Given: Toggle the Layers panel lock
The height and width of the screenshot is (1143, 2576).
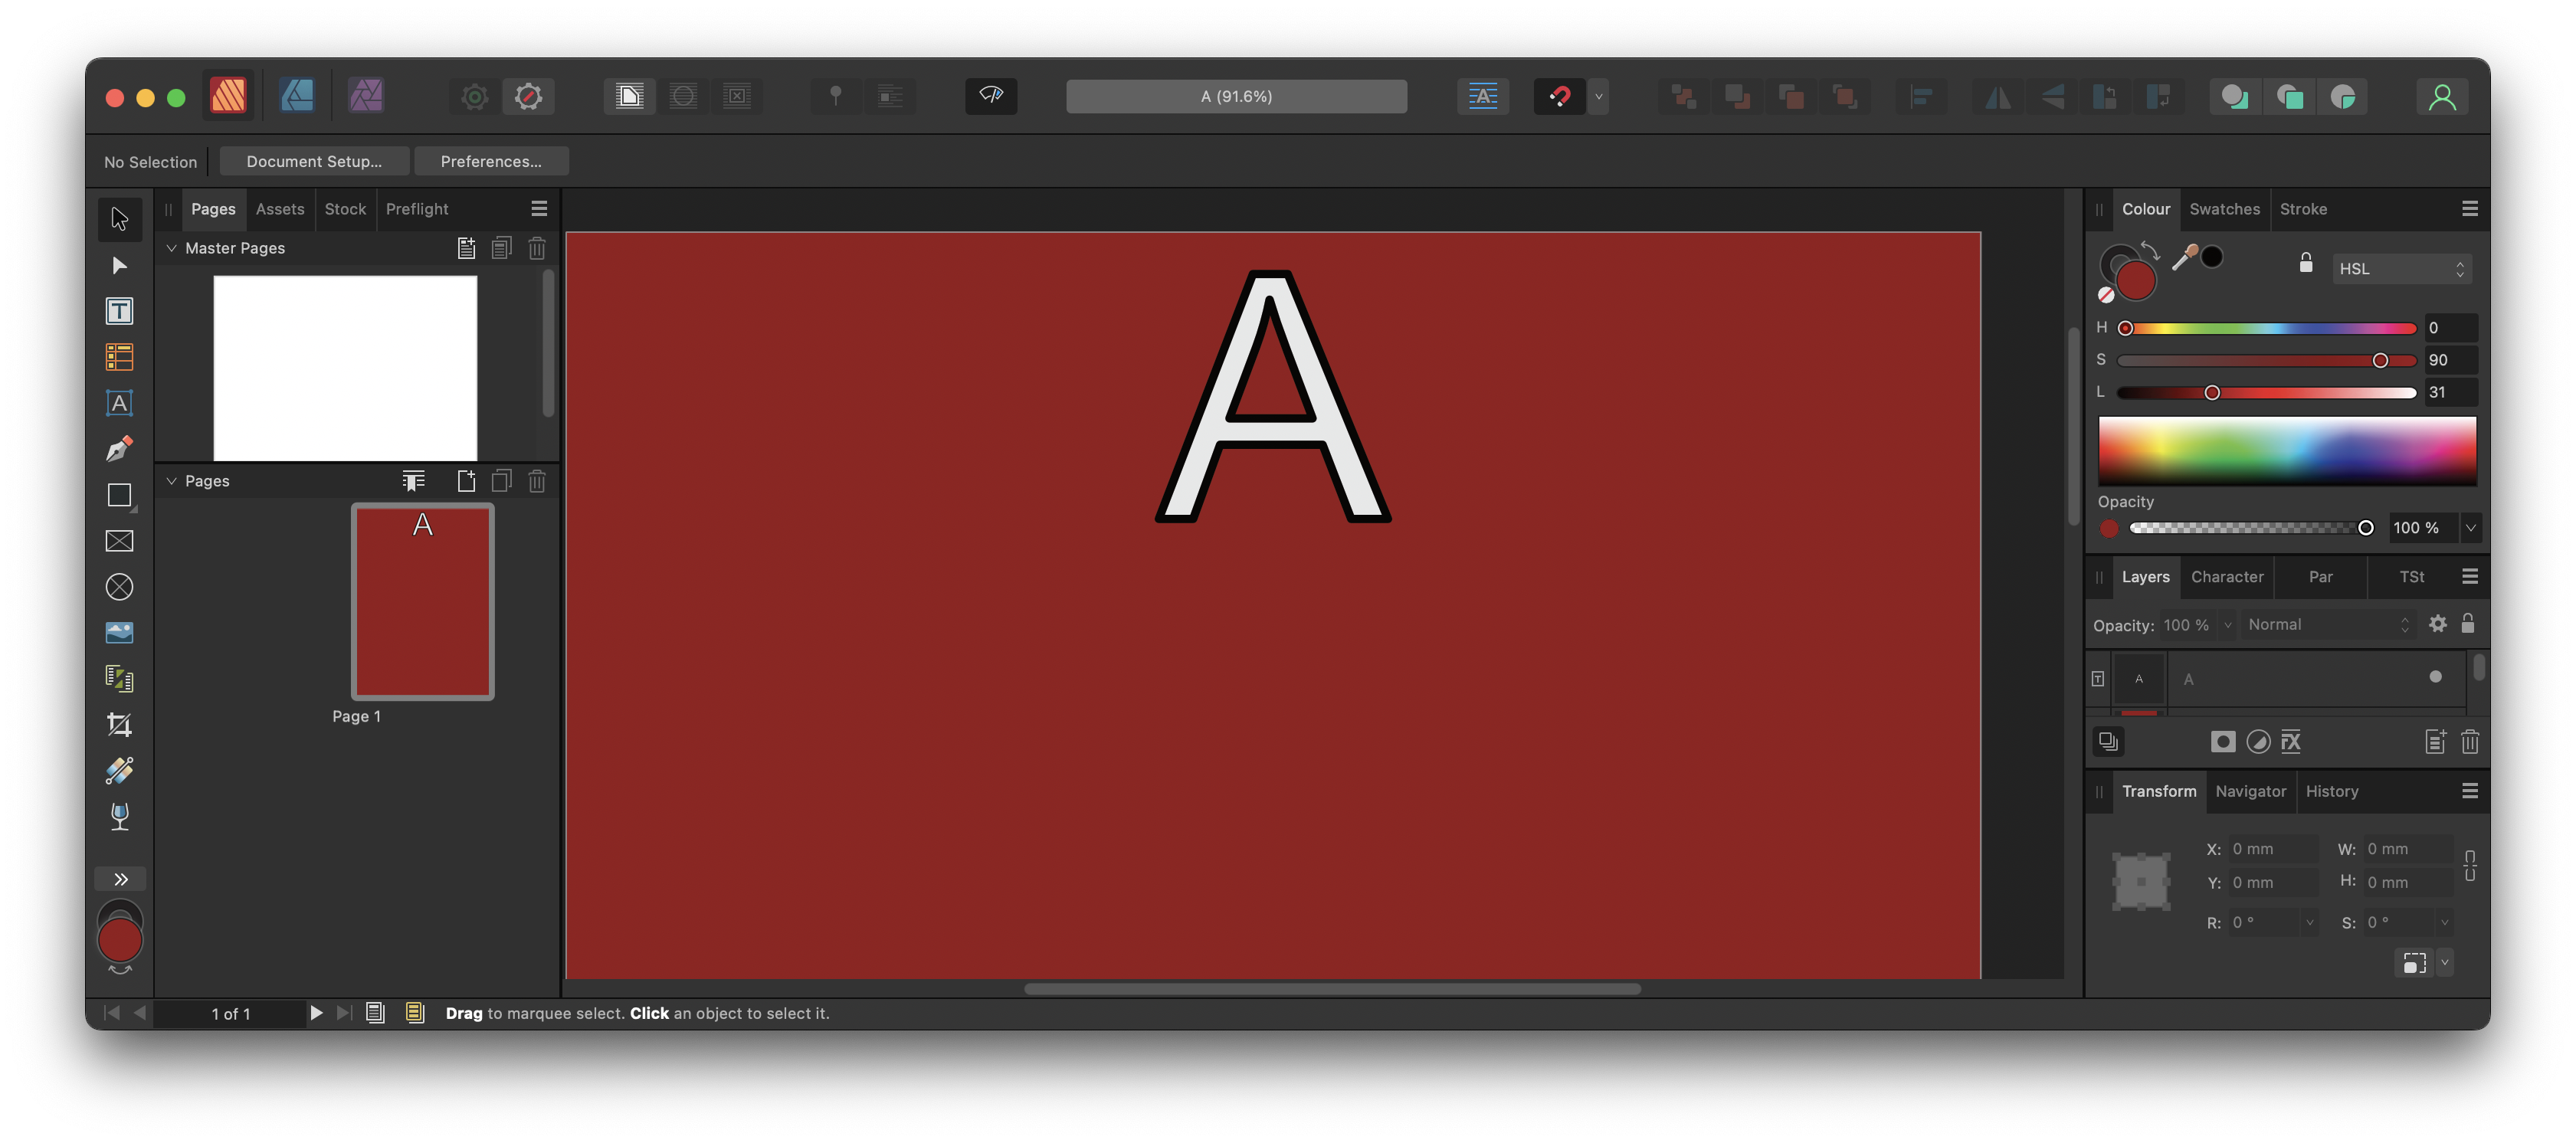Looking at the screenshot, I should point(2468,624).
